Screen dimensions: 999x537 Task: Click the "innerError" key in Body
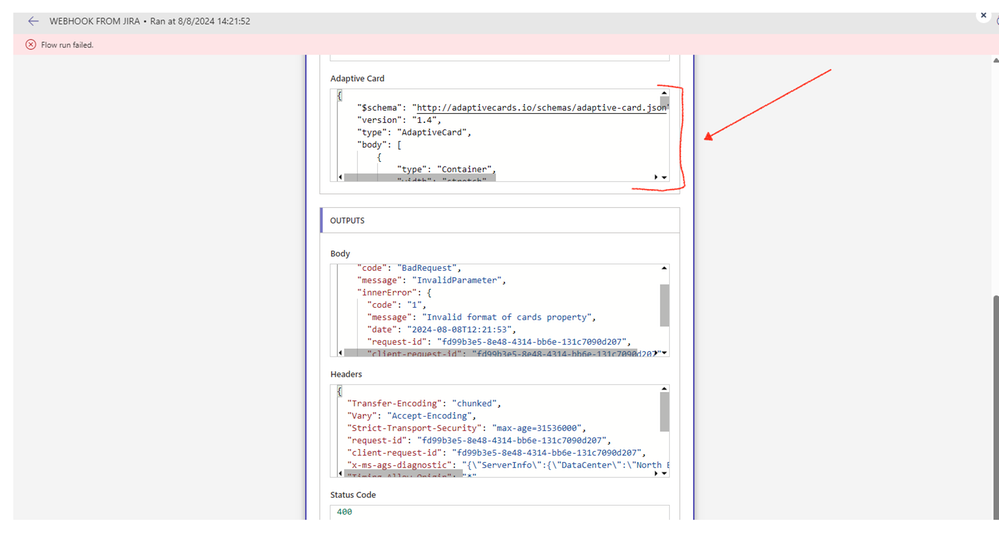point(387,292)
